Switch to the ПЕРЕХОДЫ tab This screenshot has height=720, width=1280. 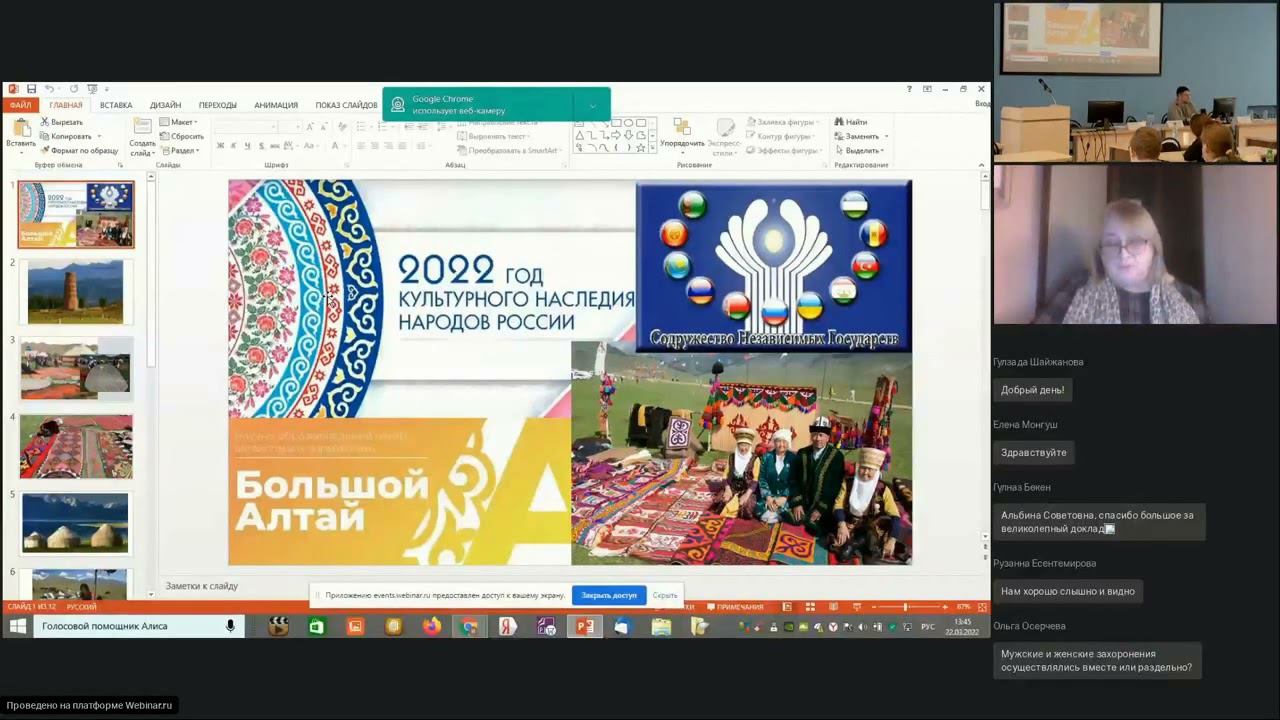[x=218, y=105]
